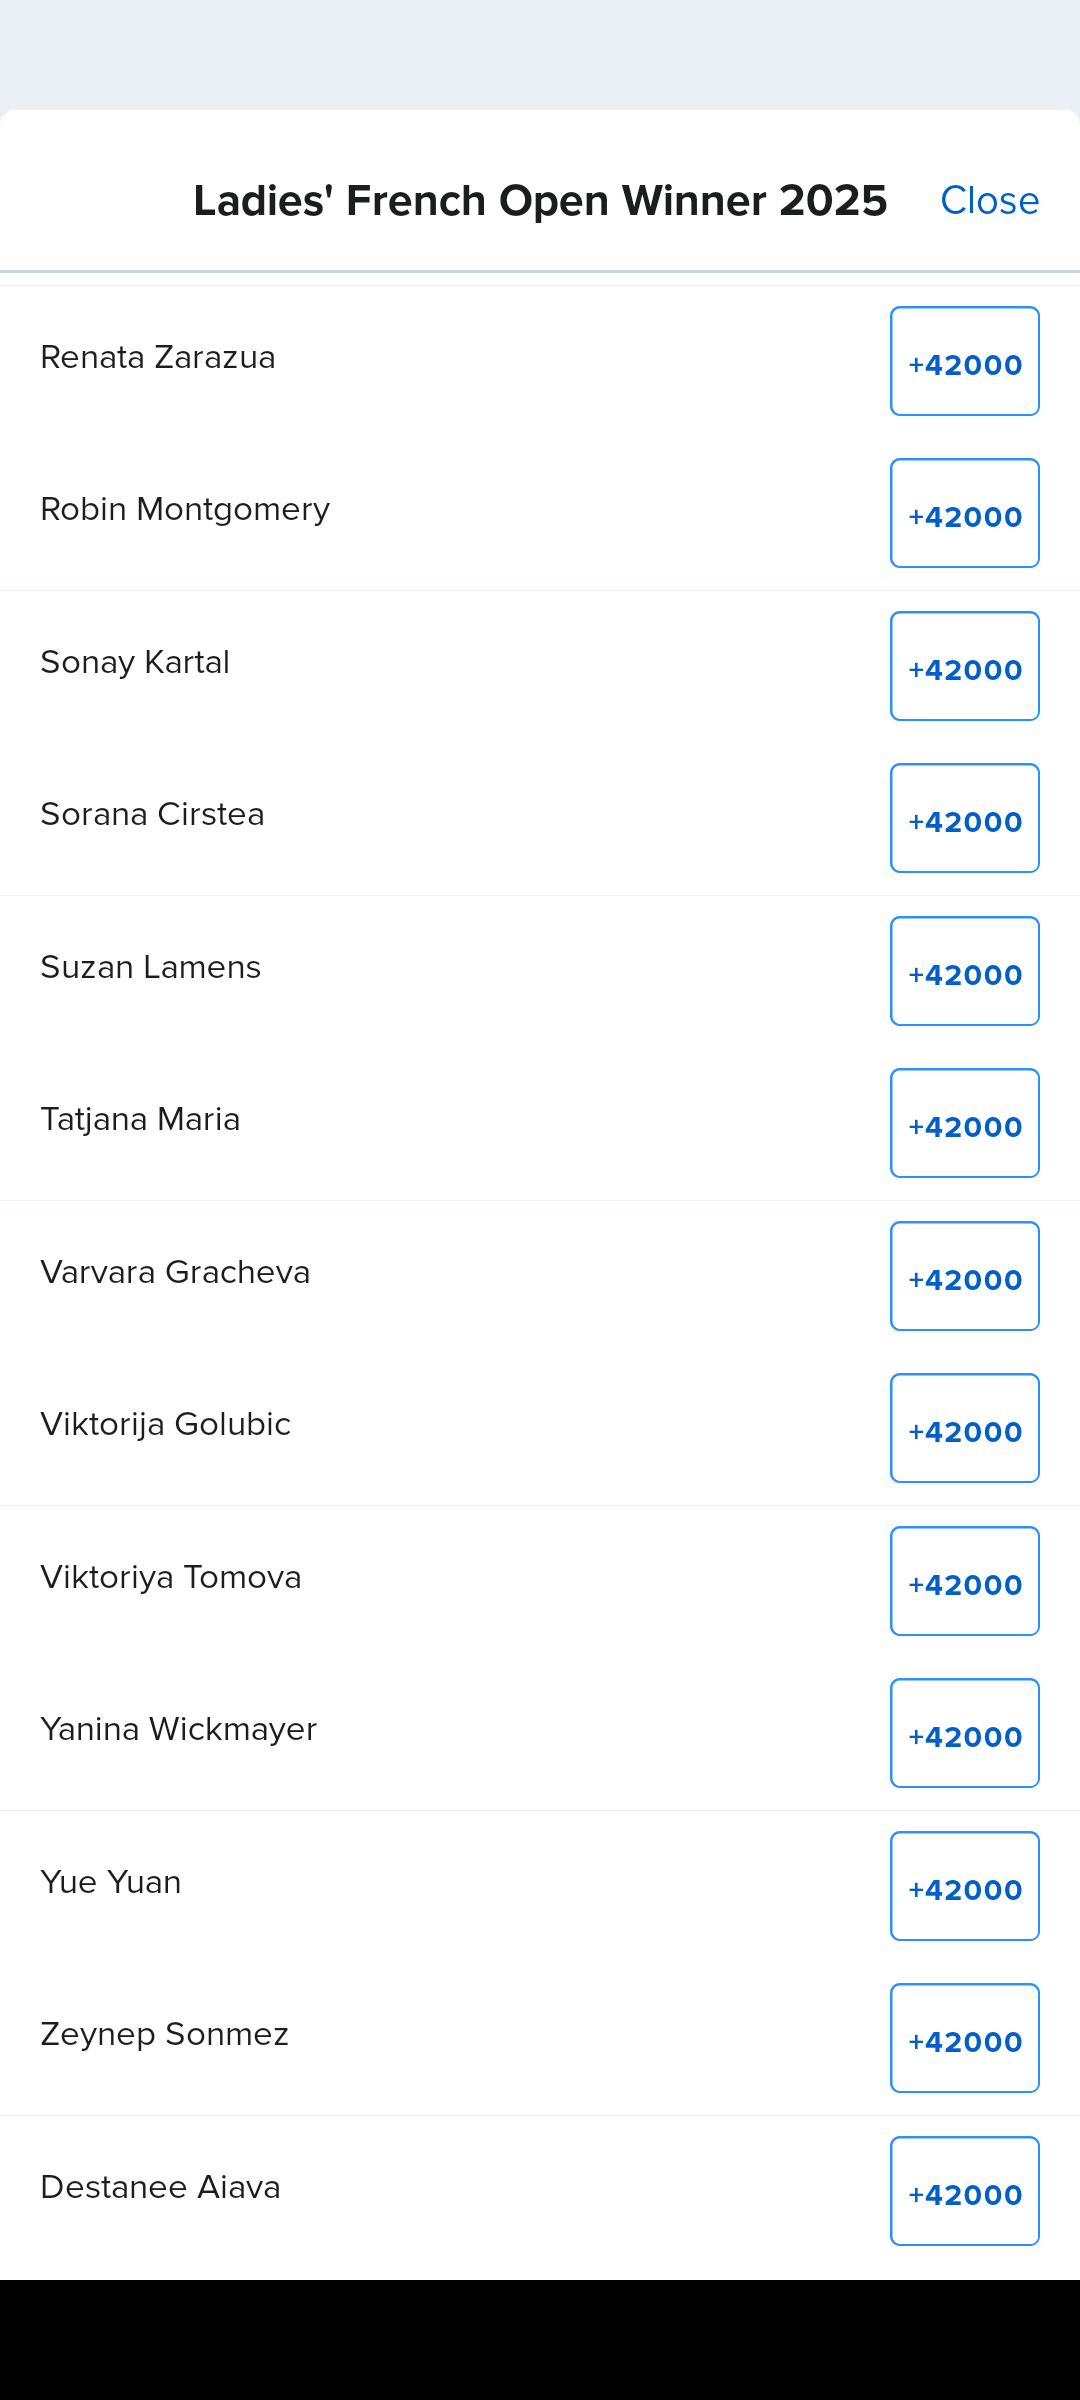Tap Yue Yuan odds button
1080x2400 pixels.
coord(964,1886)
